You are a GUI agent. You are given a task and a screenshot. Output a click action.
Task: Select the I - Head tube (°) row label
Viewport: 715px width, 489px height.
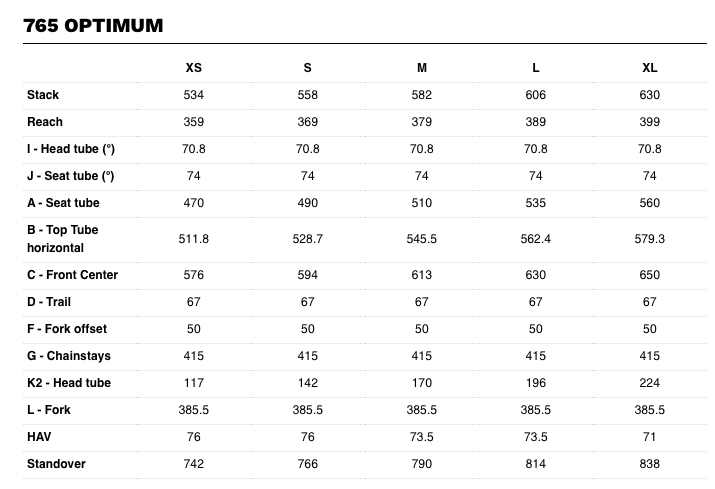coord(71,149)
